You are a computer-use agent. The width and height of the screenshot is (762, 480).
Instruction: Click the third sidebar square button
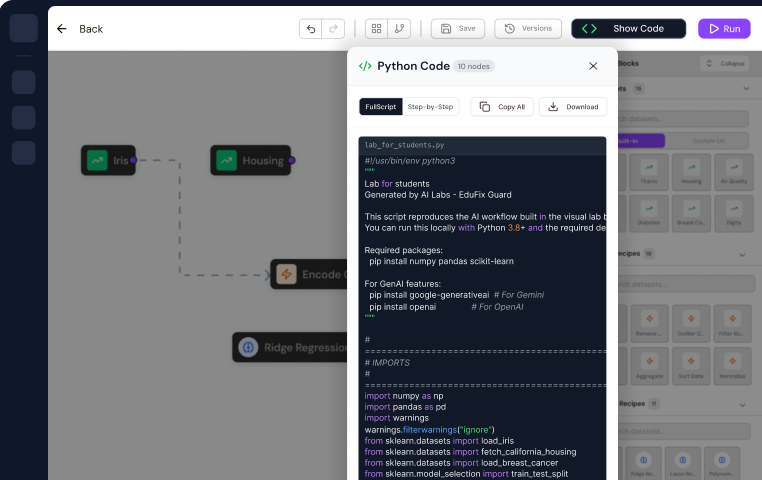tap(23, 153)
